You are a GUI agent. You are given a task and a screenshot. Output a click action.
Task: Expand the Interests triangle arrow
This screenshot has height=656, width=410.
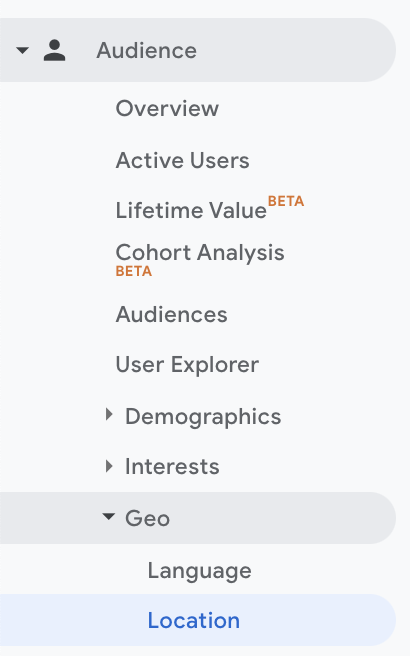[109, 466]
